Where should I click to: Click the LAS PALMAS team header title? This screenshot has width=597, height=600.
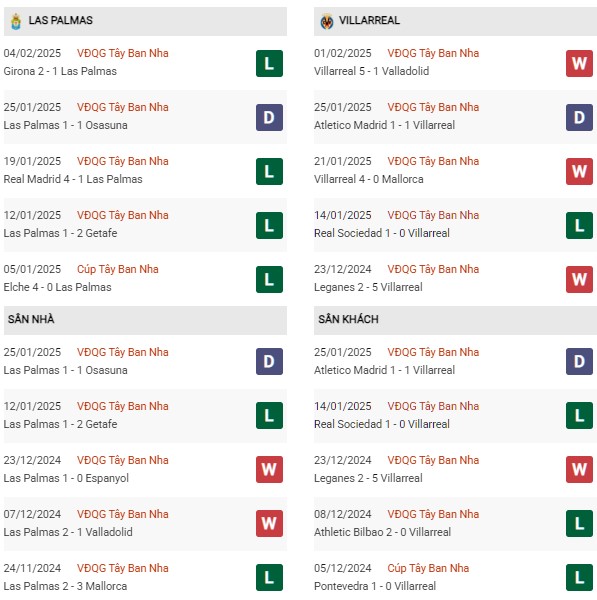[60, 20]
